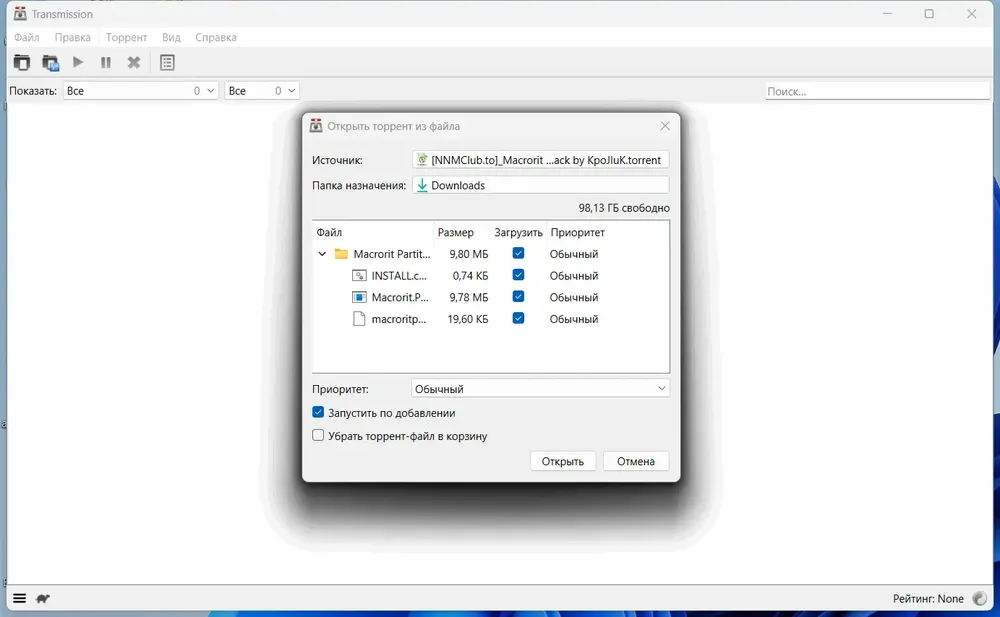Click the 9,78 МБ size value
Viewport: 1000px width, 617px height.
tap(469, 297)
